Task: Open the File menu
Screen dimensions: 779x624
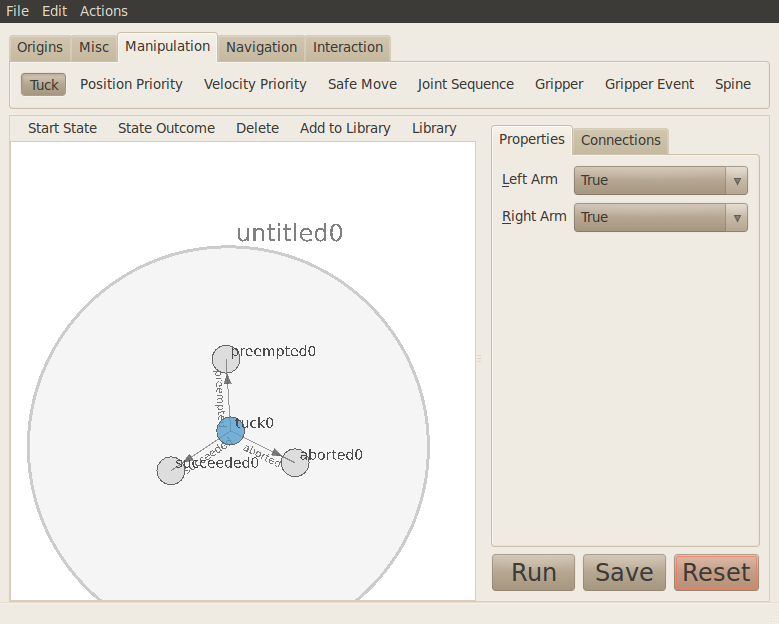Action: pos(17,11)
